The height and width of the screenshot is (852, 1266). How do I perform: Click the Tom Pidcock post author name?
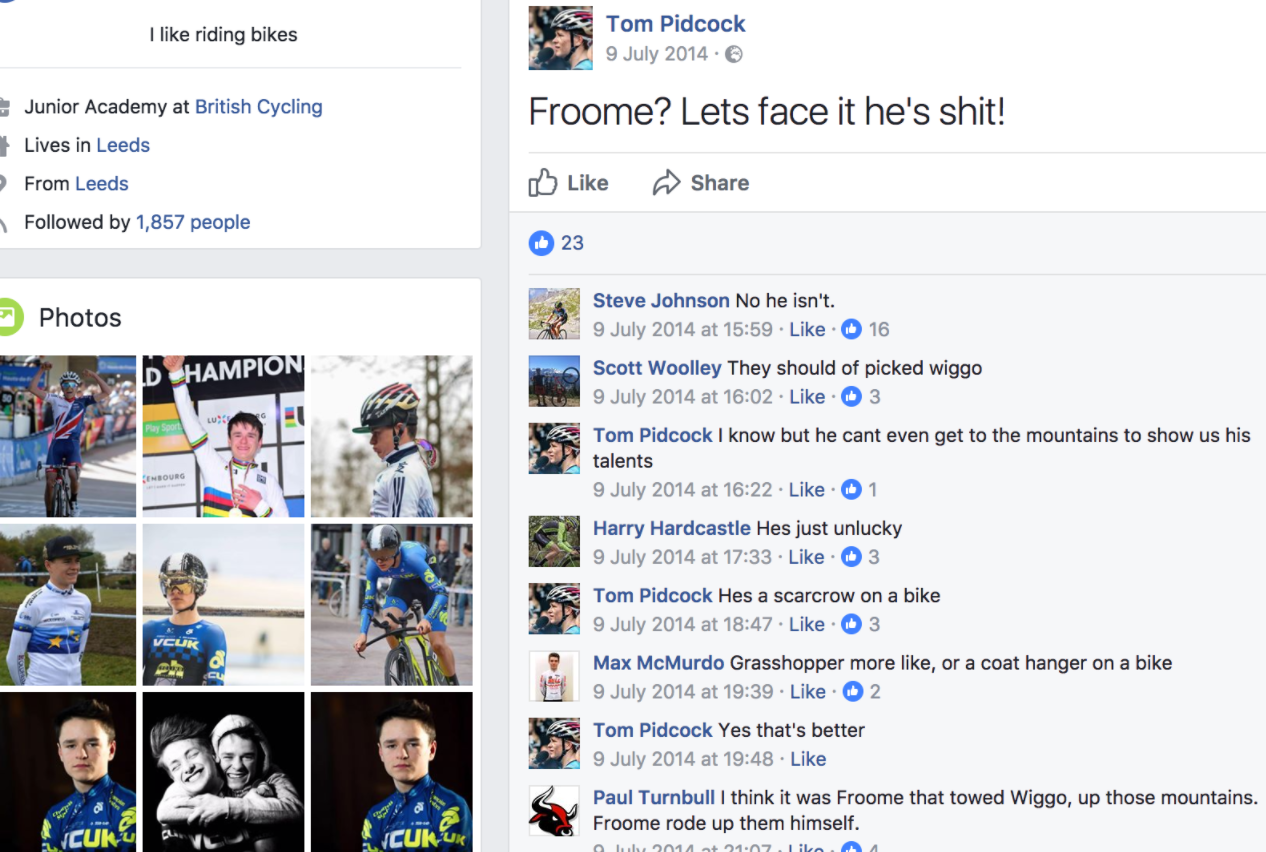click(x=675, y=24)
